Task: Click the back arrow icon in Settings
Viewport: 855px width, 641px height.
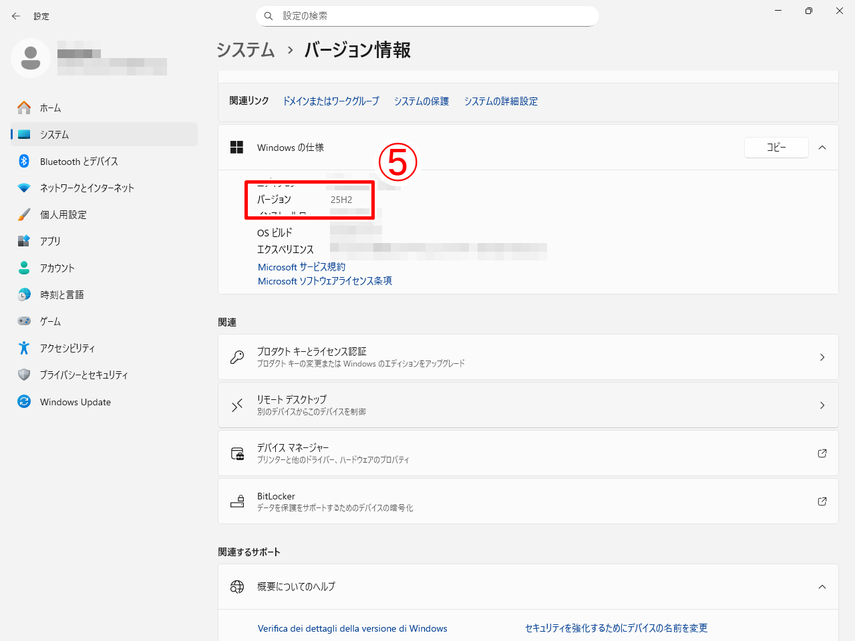Action: point(16,16)
